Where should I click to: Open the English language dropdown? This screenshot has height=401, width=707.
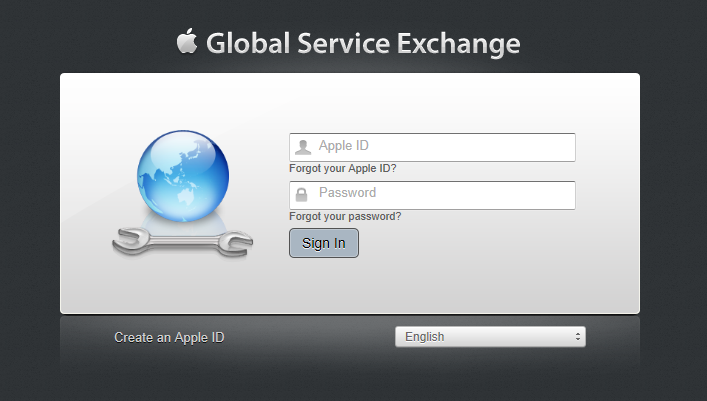[490, 337]
